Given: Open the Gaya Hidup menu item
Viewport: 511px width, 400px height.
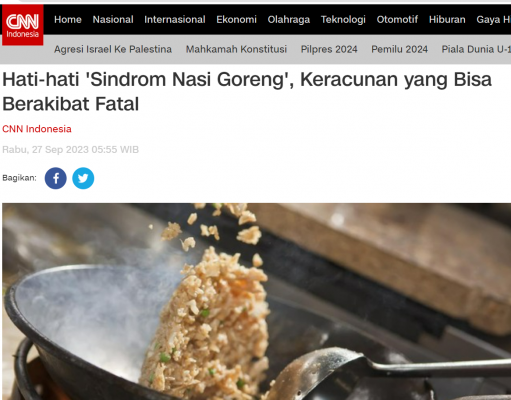Looking at the screenshot, I should pyautogui.click(x=493, y=20).
